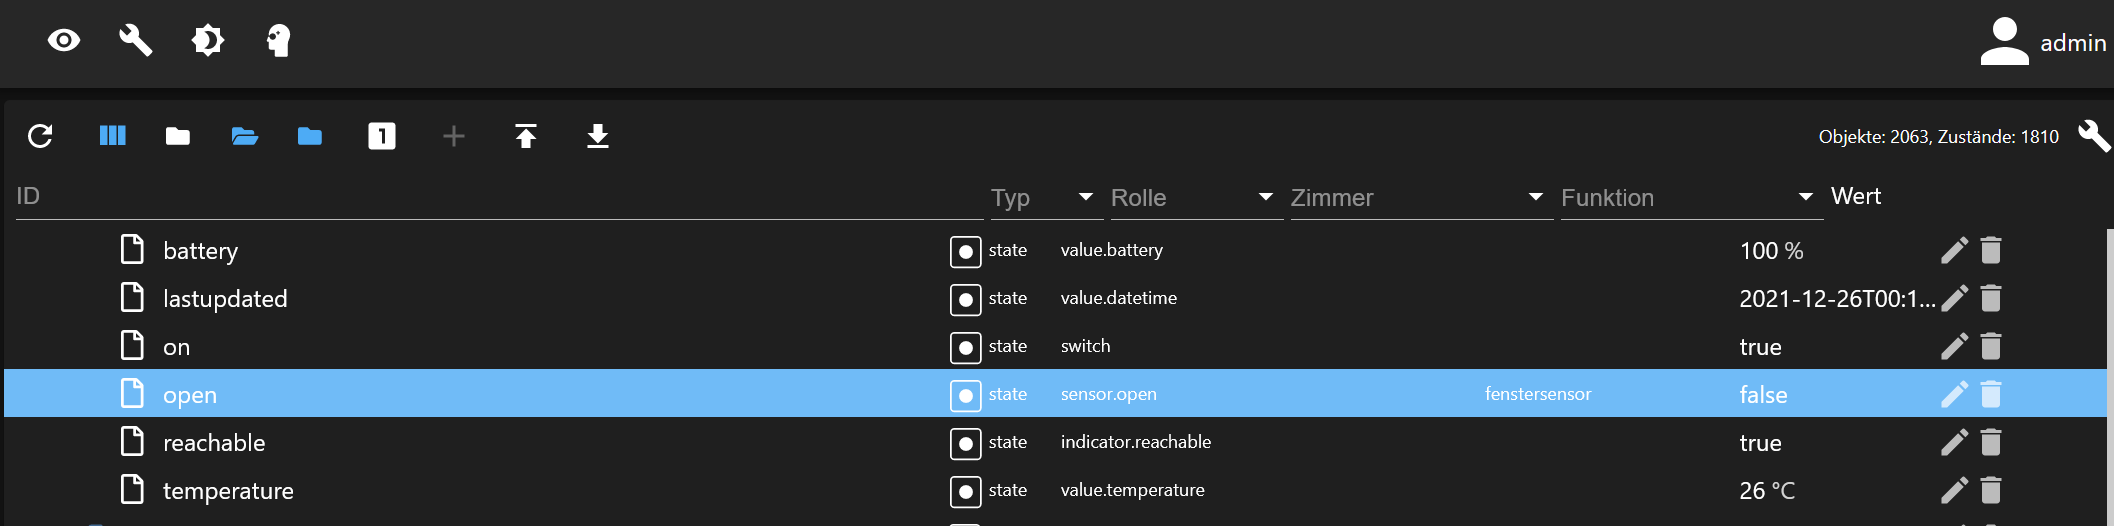
Task: Open the column visibility selector icon
Action: (x=113, y=136)
